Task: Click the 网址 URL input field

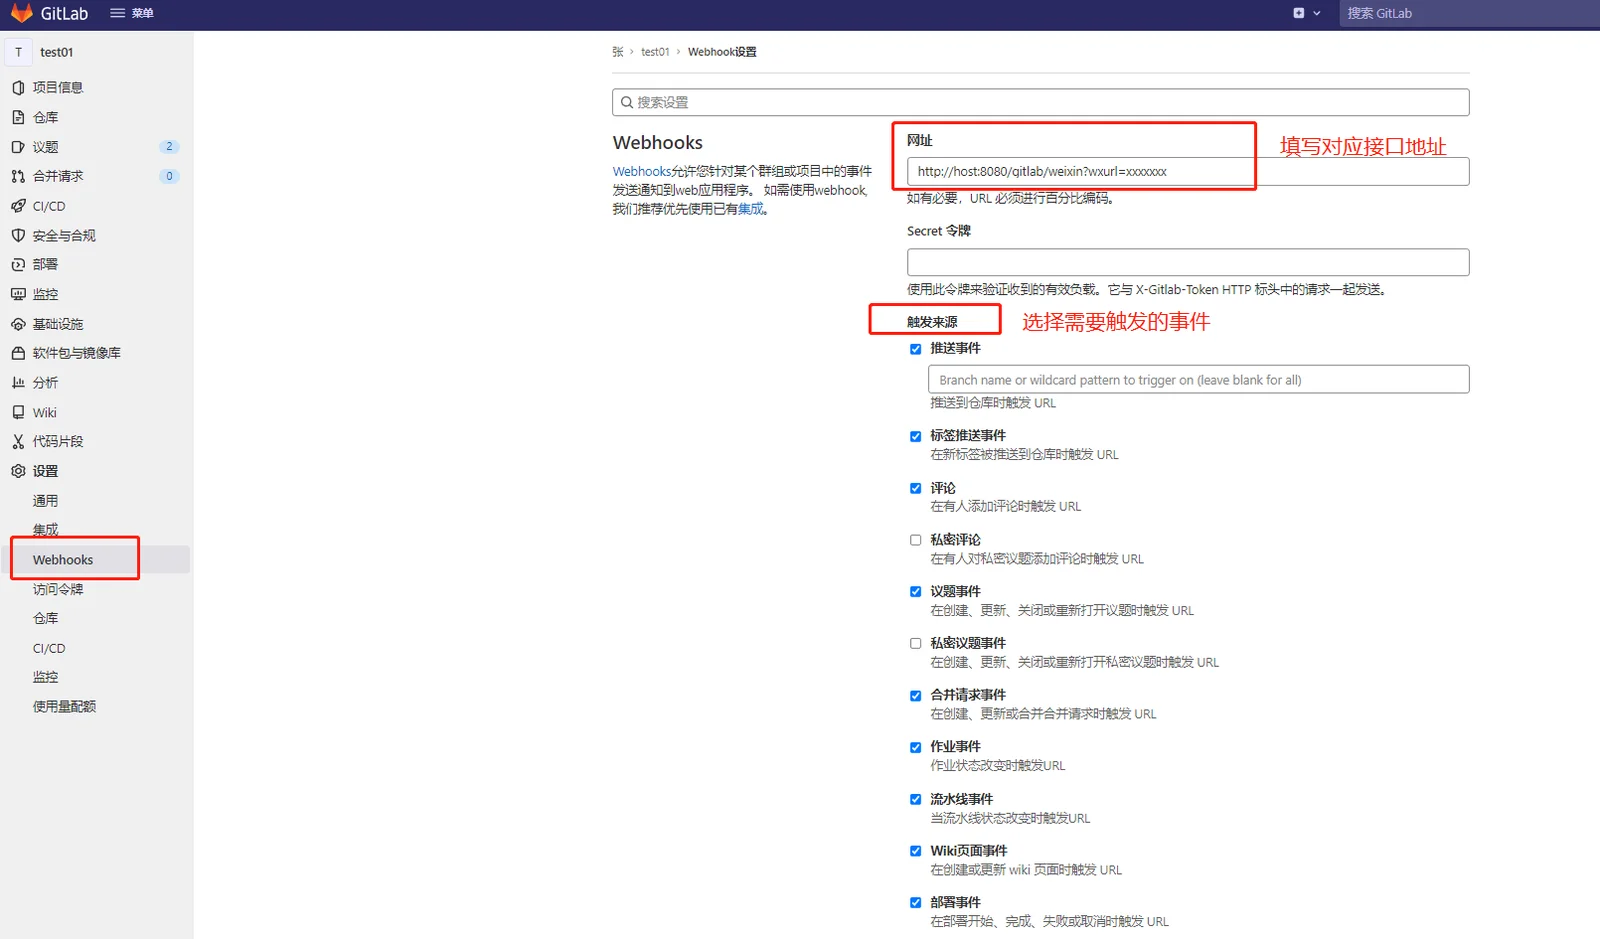Action: [1188, 172]
